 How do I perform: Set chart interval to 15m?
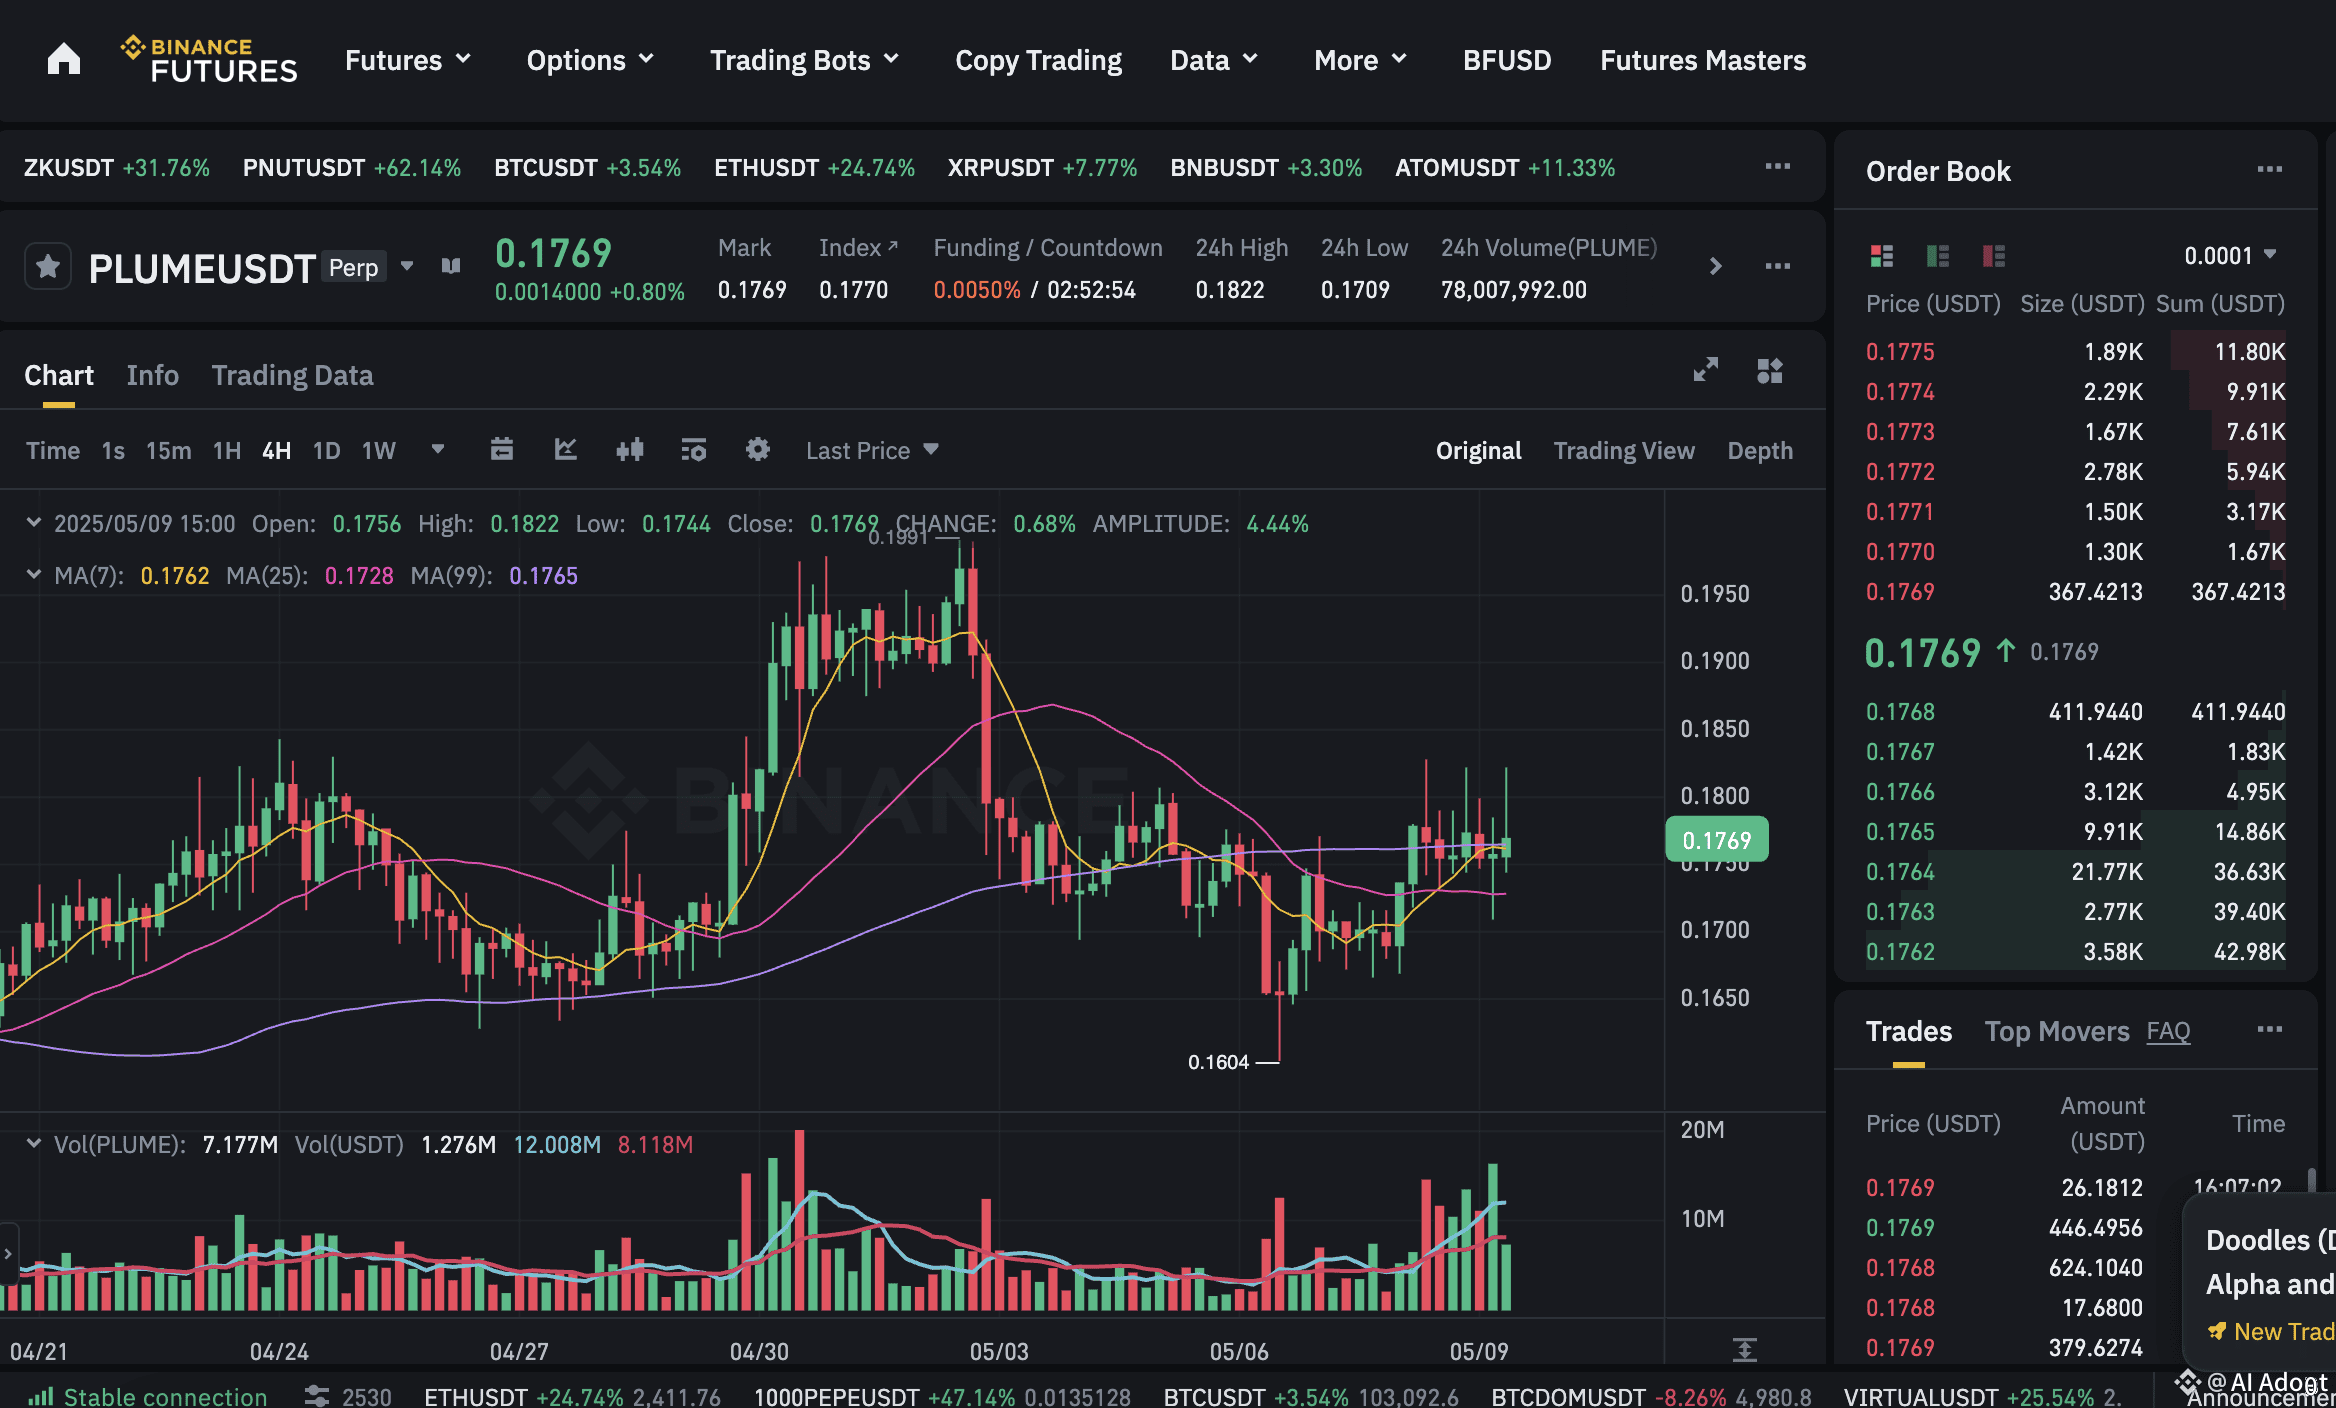click(x=168, y=450)
